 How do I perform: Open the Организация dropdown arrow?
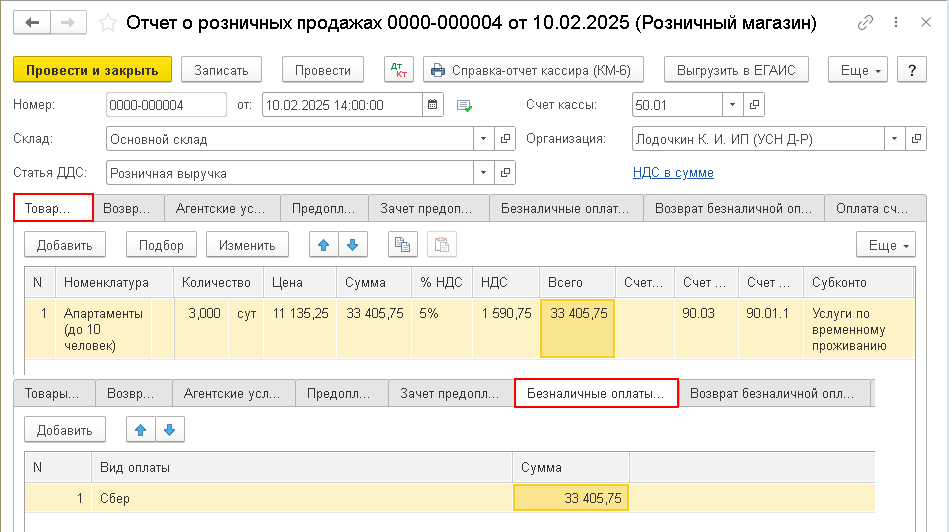point(892,139)
